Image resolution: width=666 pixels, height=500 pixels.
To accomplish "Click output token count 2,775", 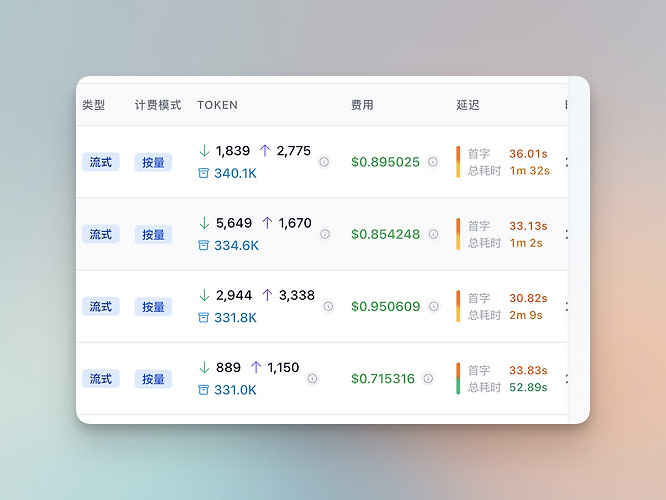I will tap(293, 151).
